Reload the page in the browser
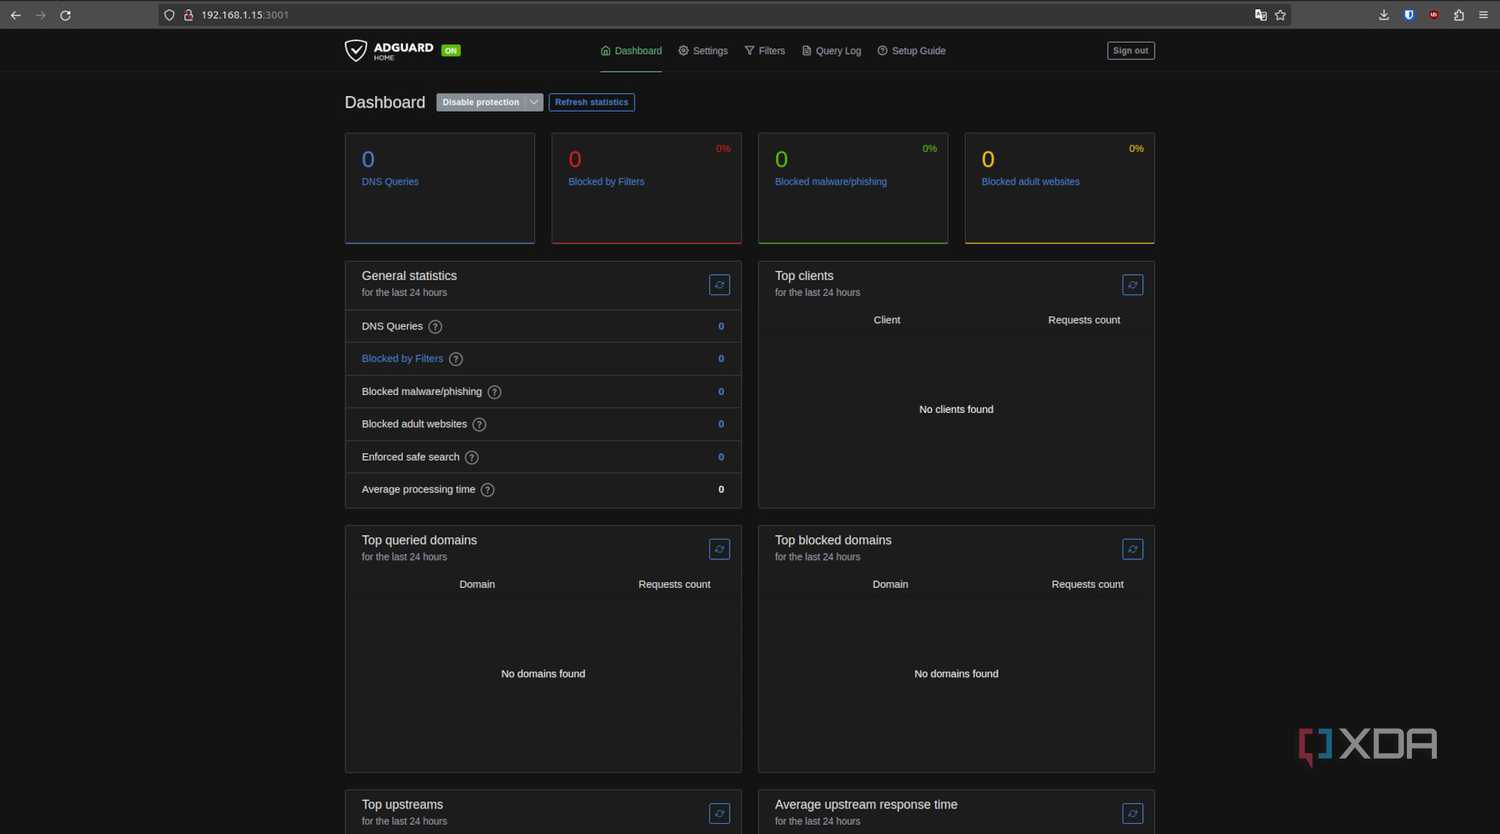The width and height of the screenshot is (1500, 834). (x=65, y=15)
